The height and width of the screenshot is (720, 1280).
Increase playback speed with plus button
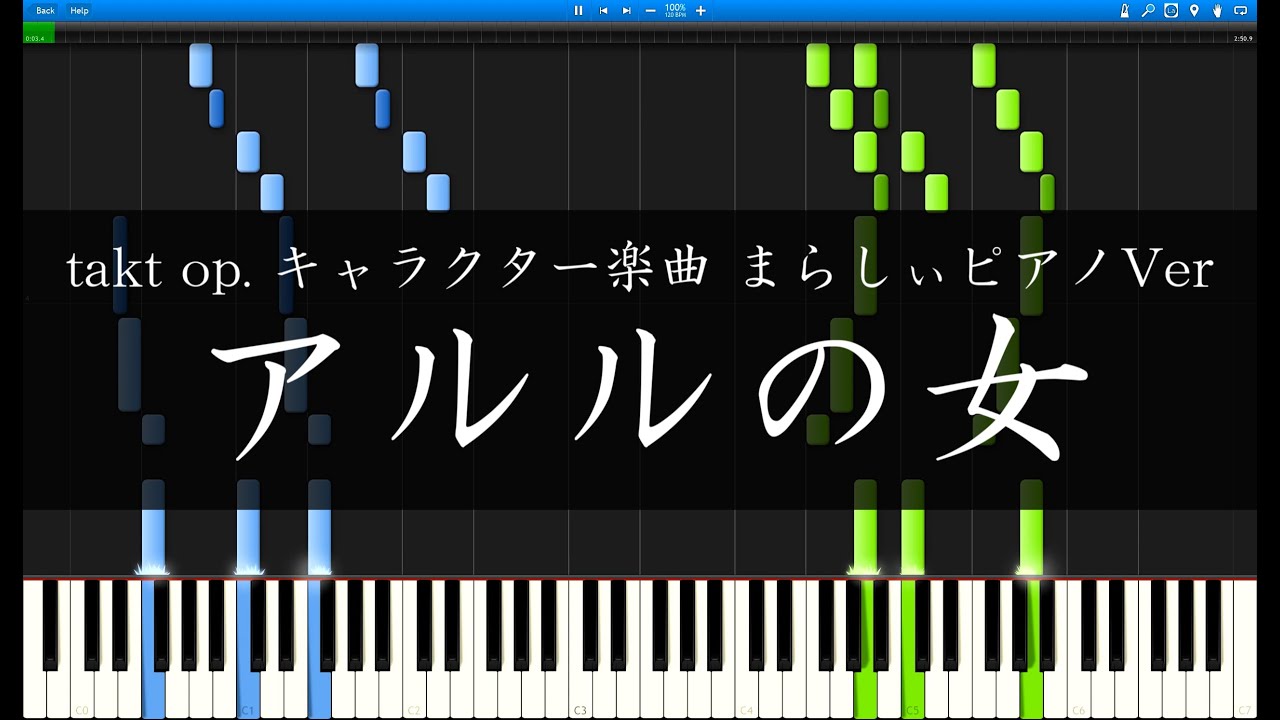tap(701, 10)
